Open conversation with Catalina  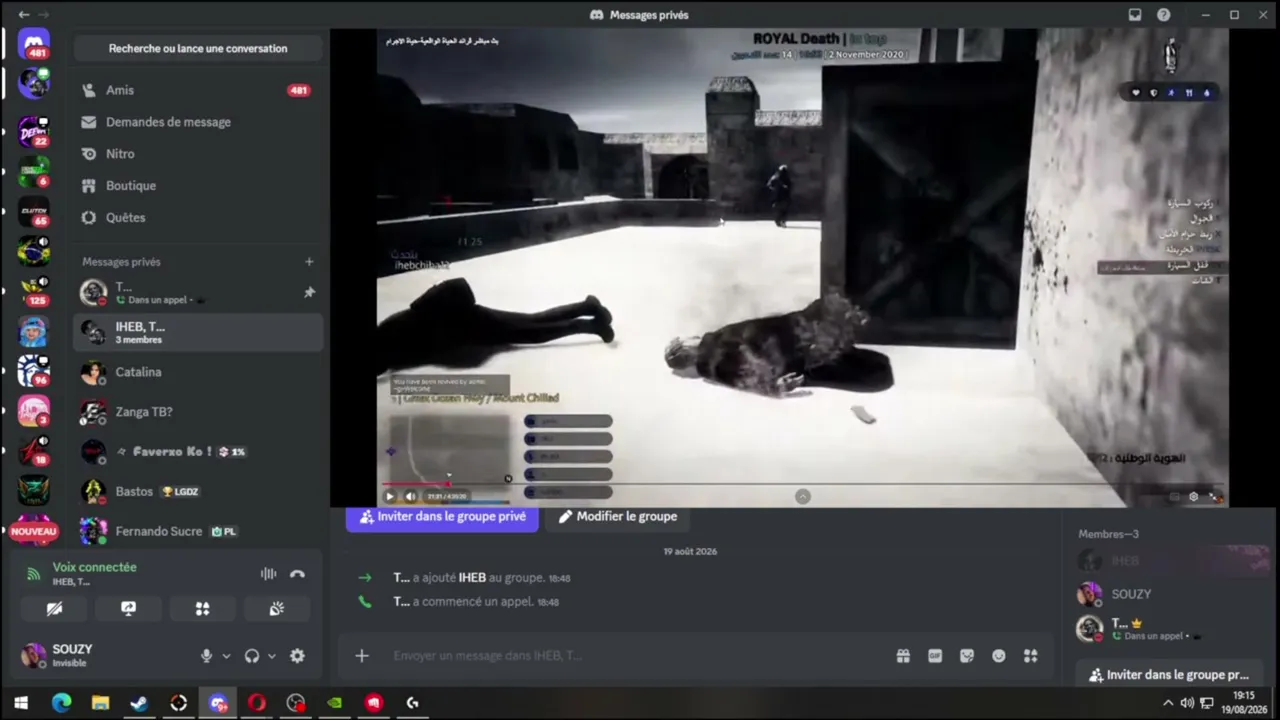pyautogui.click(x=198, y=372)
